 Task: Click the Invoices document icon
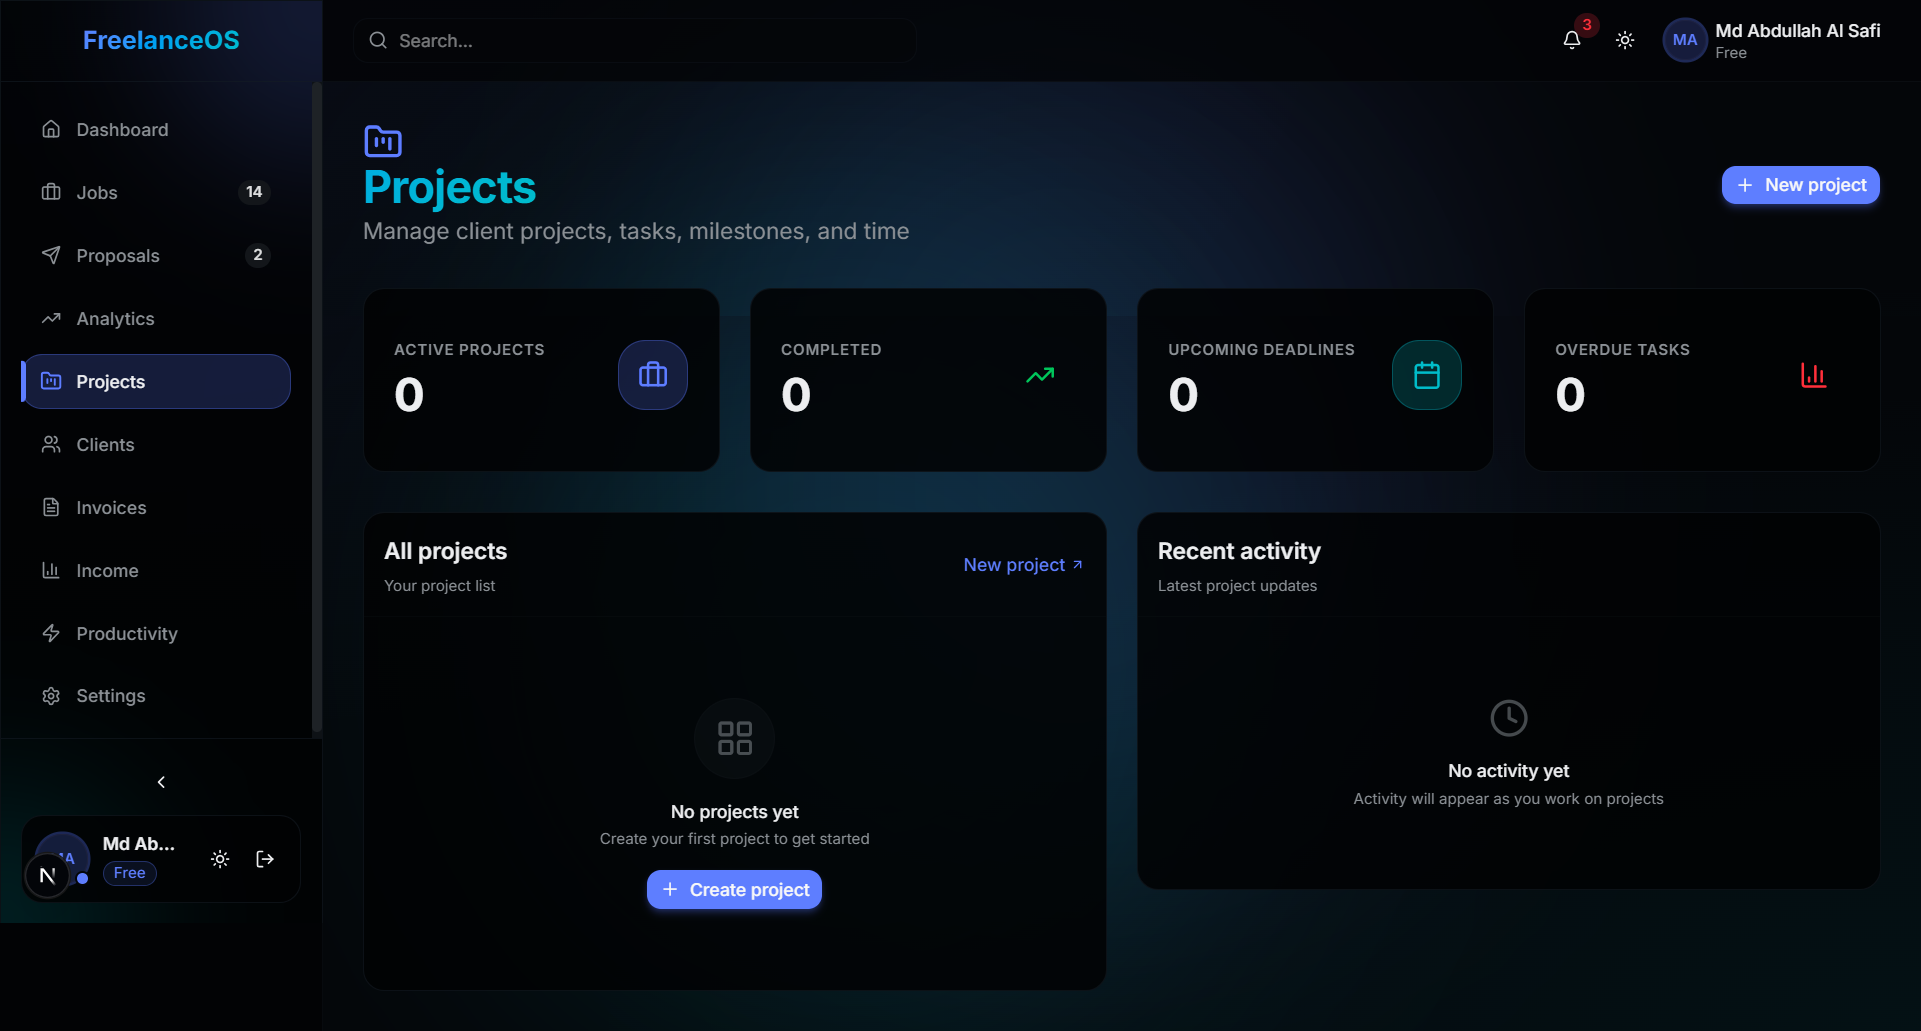pos(51,507)
